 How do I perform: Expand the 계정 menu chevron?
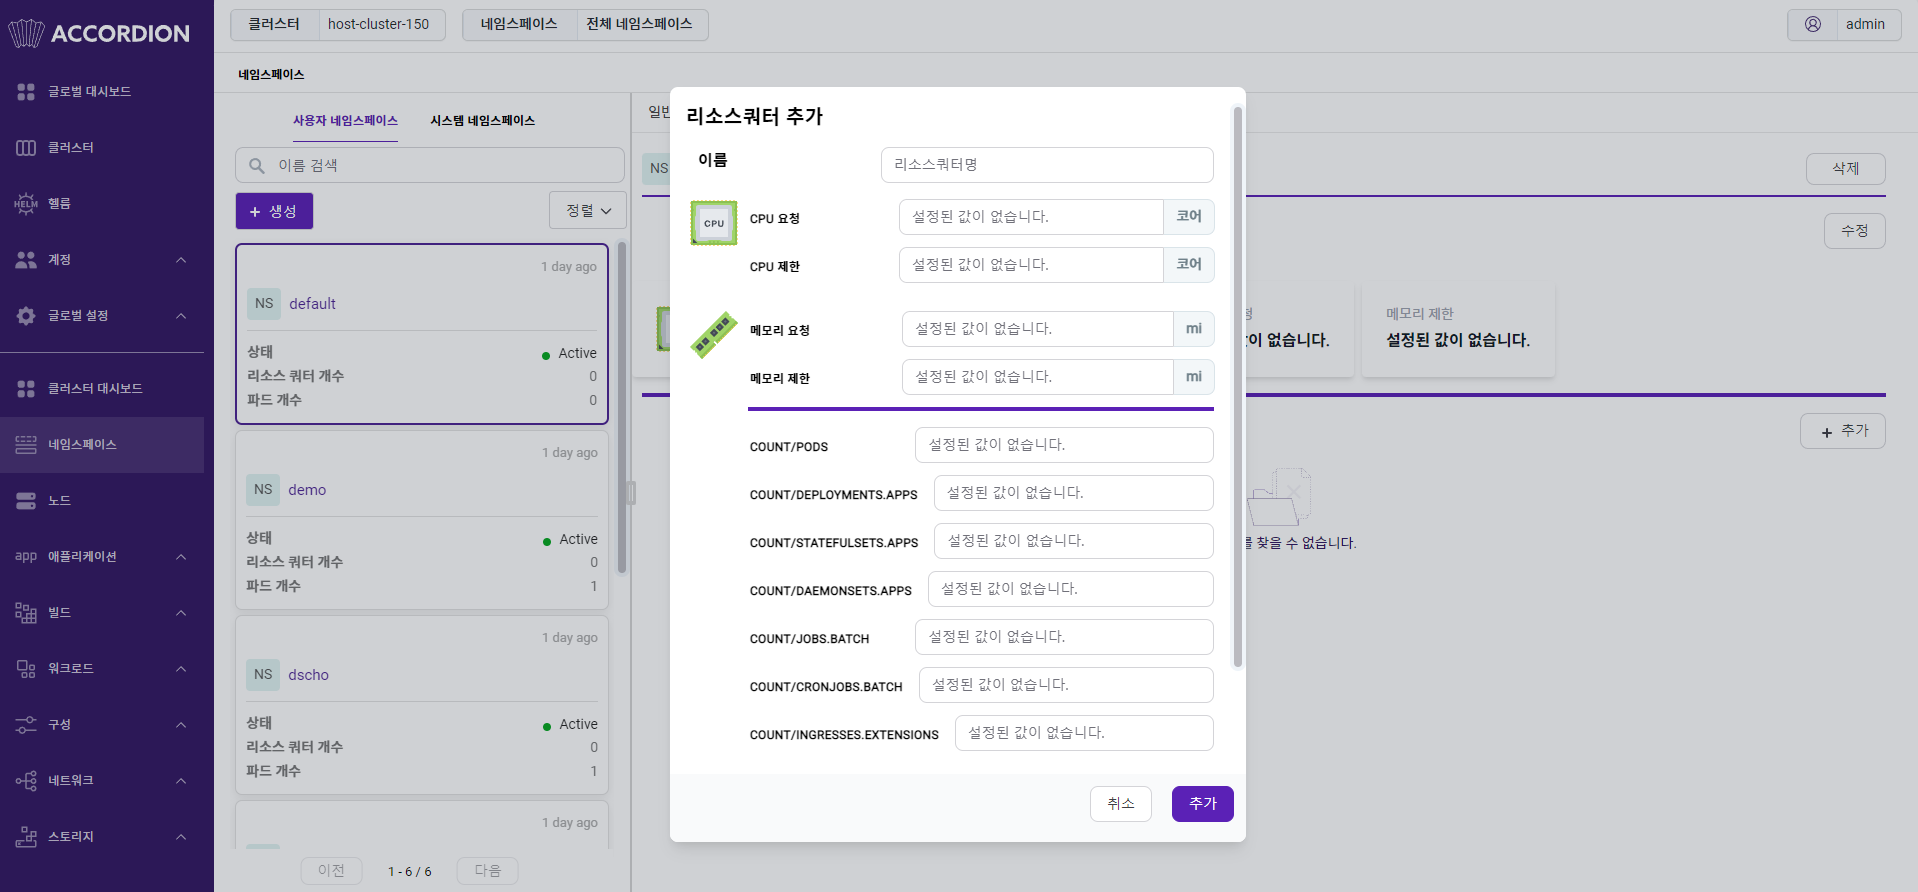(x=181, y=260)
